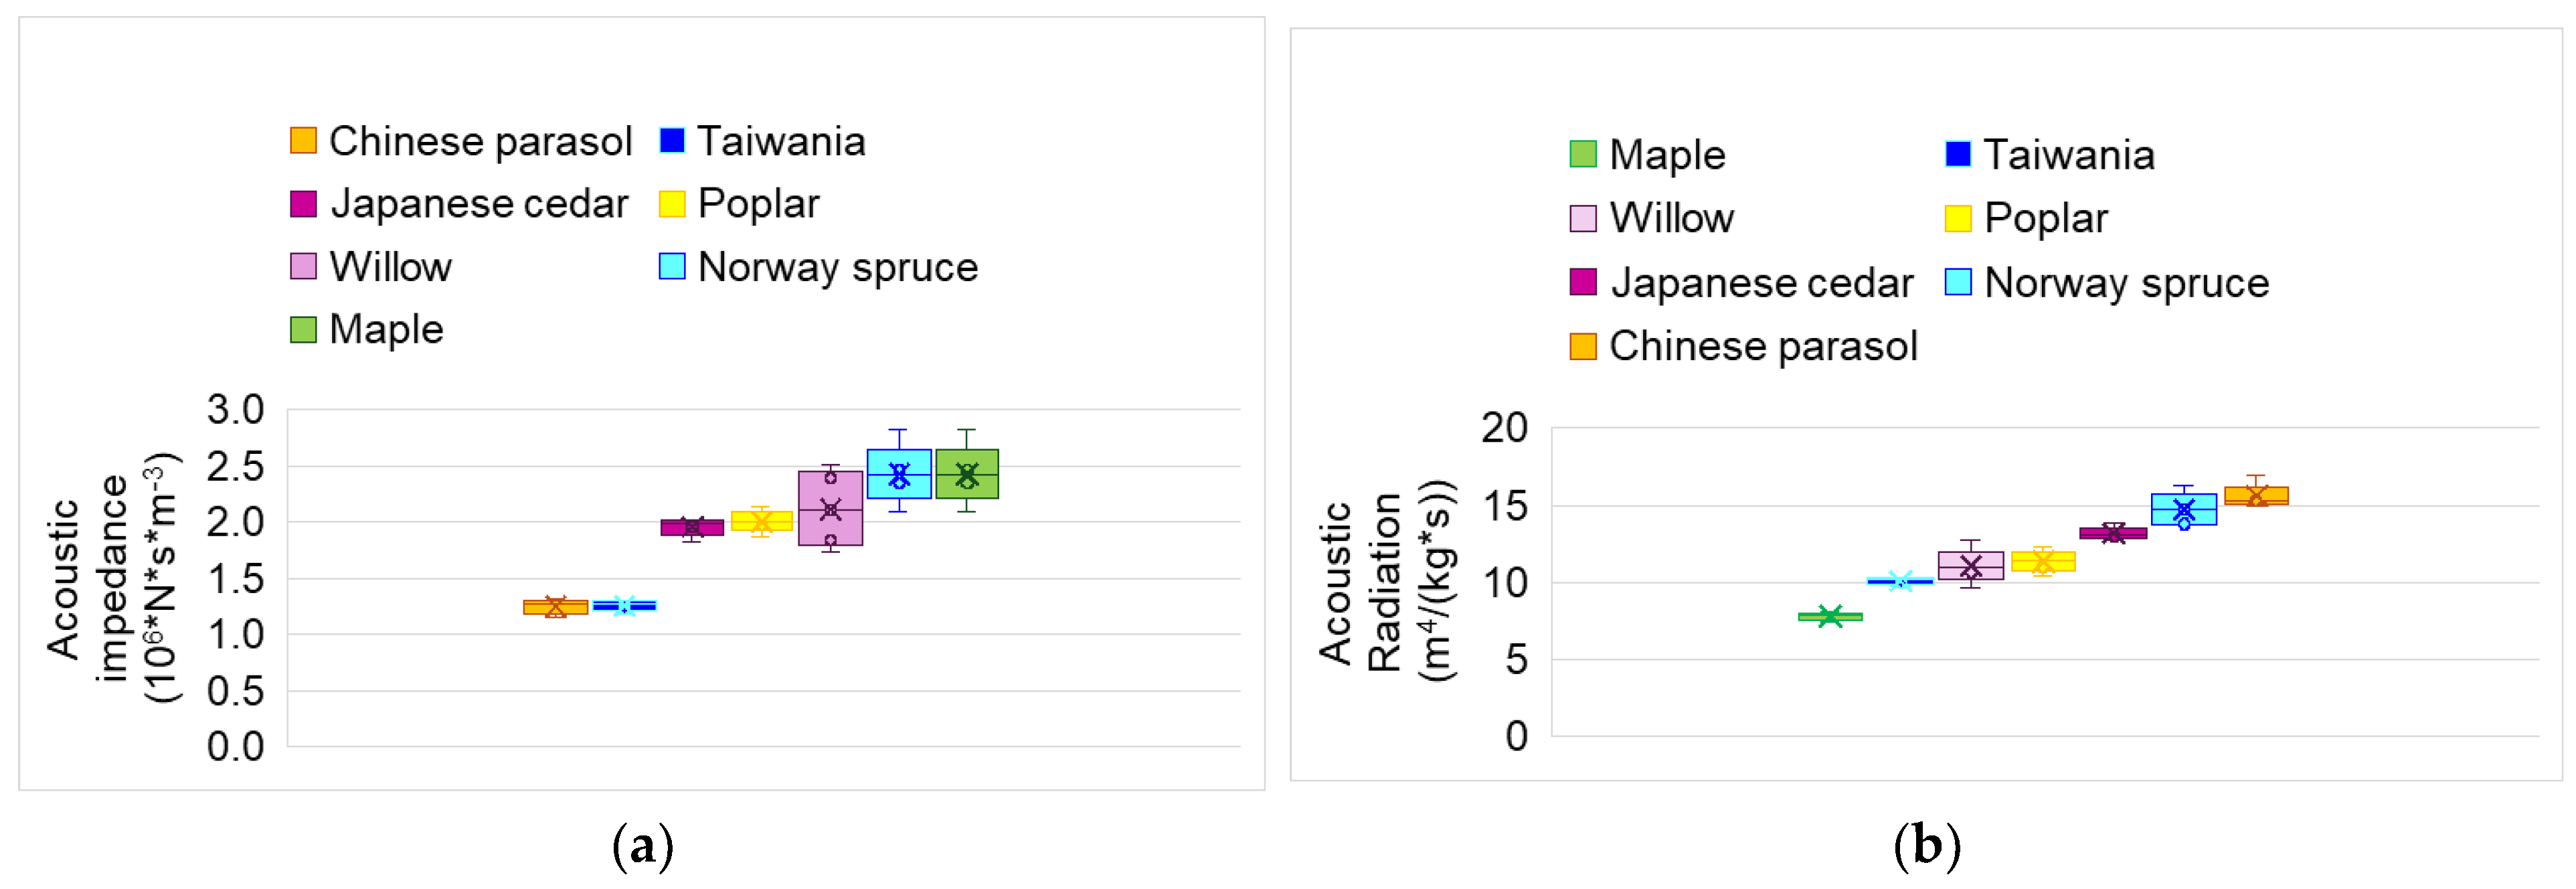Click the (a) caption under the left chart

[x=642, y=846]
